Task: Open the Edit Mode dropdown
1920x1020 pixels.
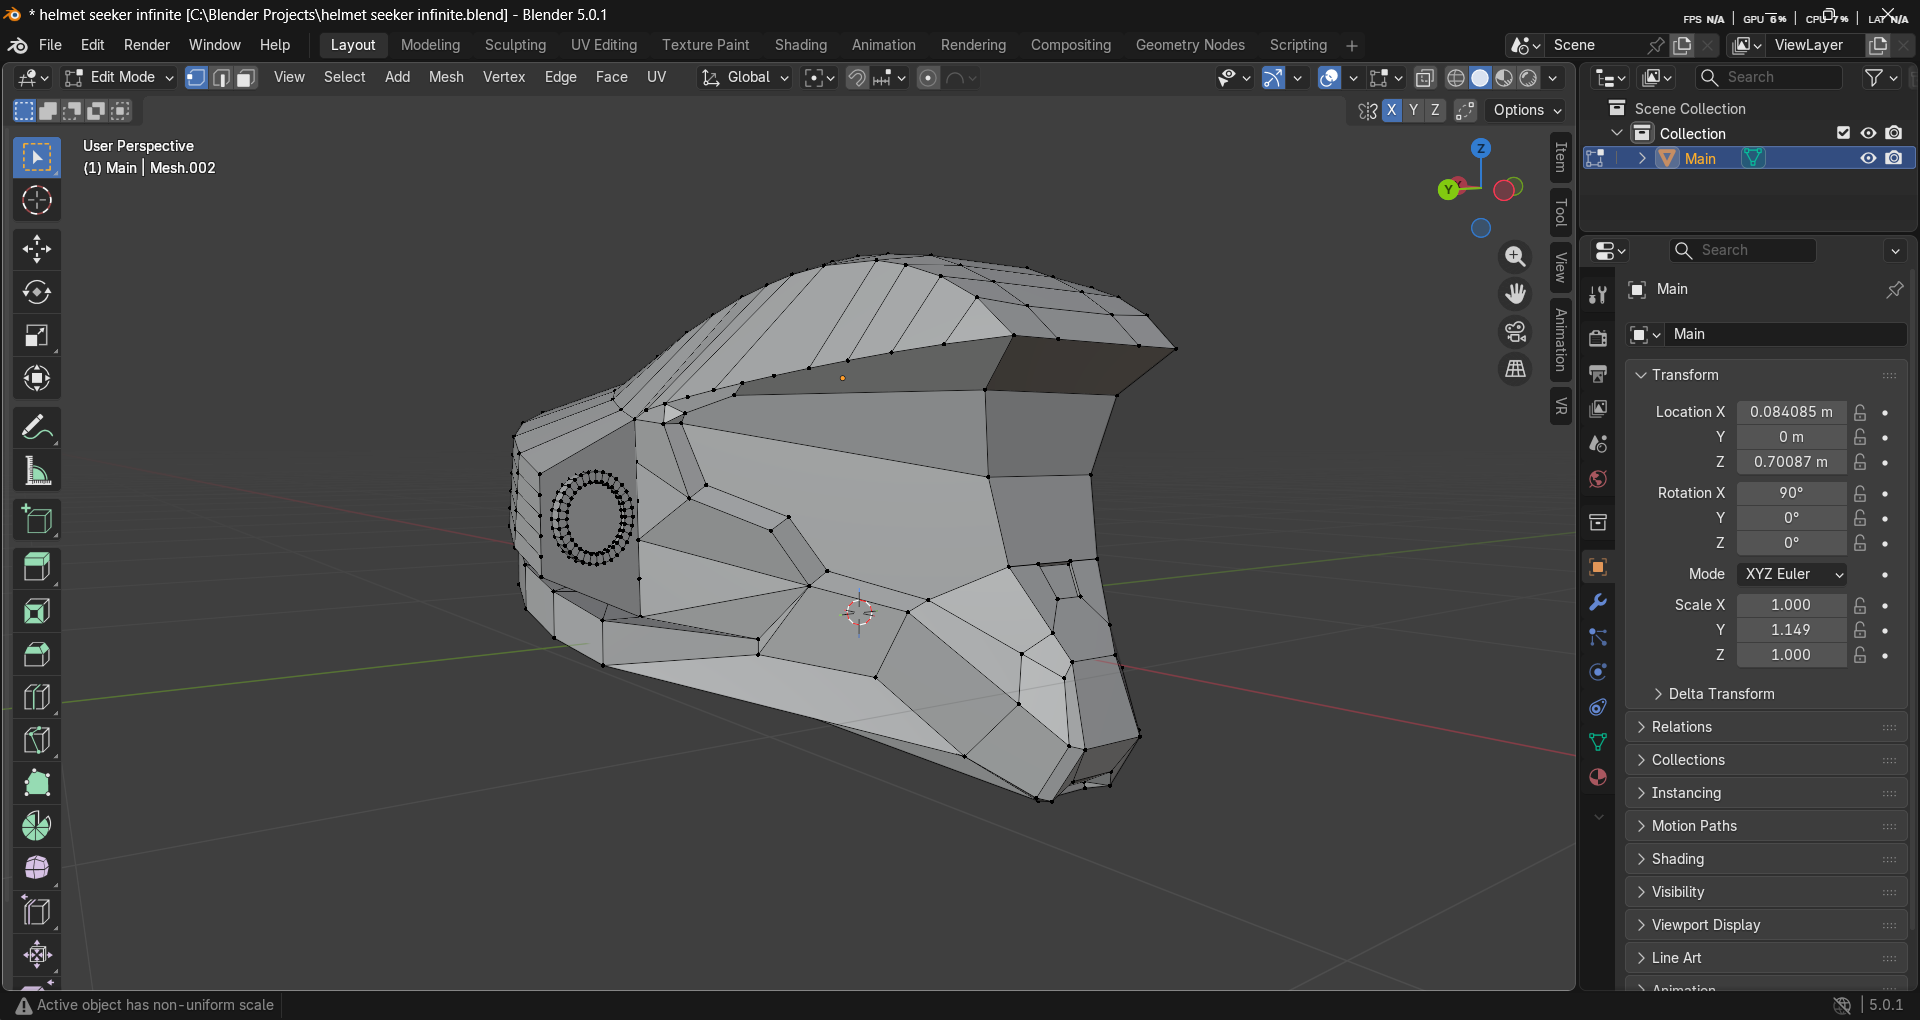Action: point(120,77)
